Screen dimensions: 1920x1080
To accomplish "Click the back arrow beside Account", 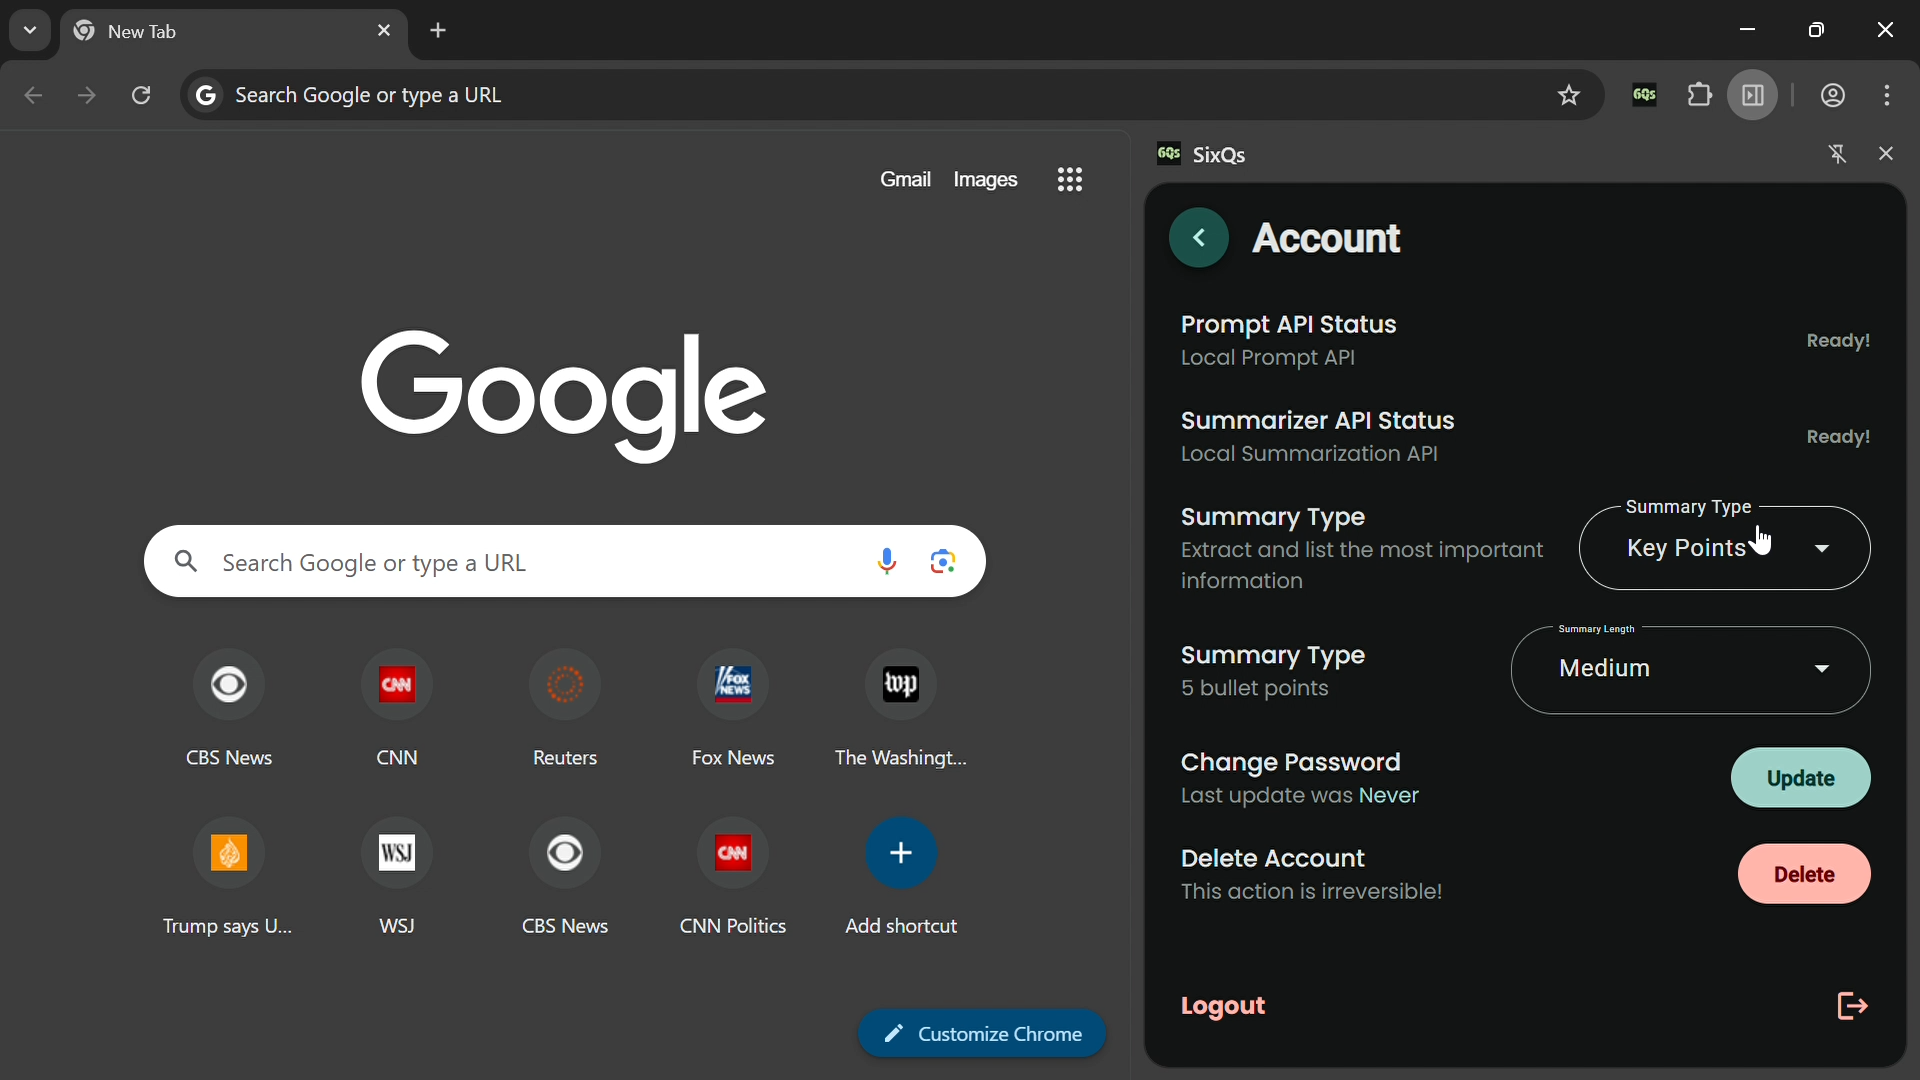I will coord(1199,238).
